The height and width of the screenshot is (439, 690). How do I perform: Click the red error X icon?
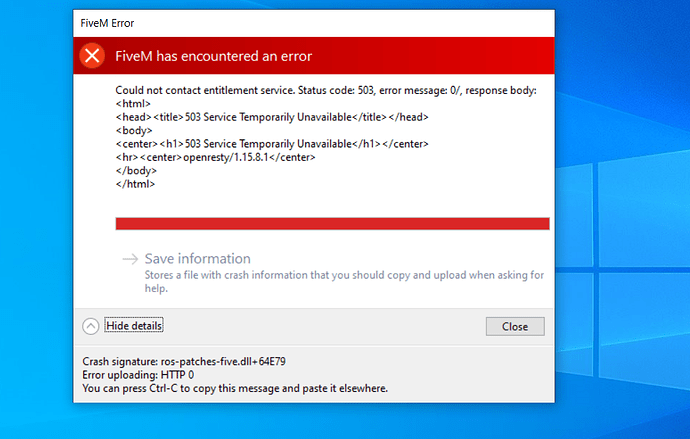(92, 56)
